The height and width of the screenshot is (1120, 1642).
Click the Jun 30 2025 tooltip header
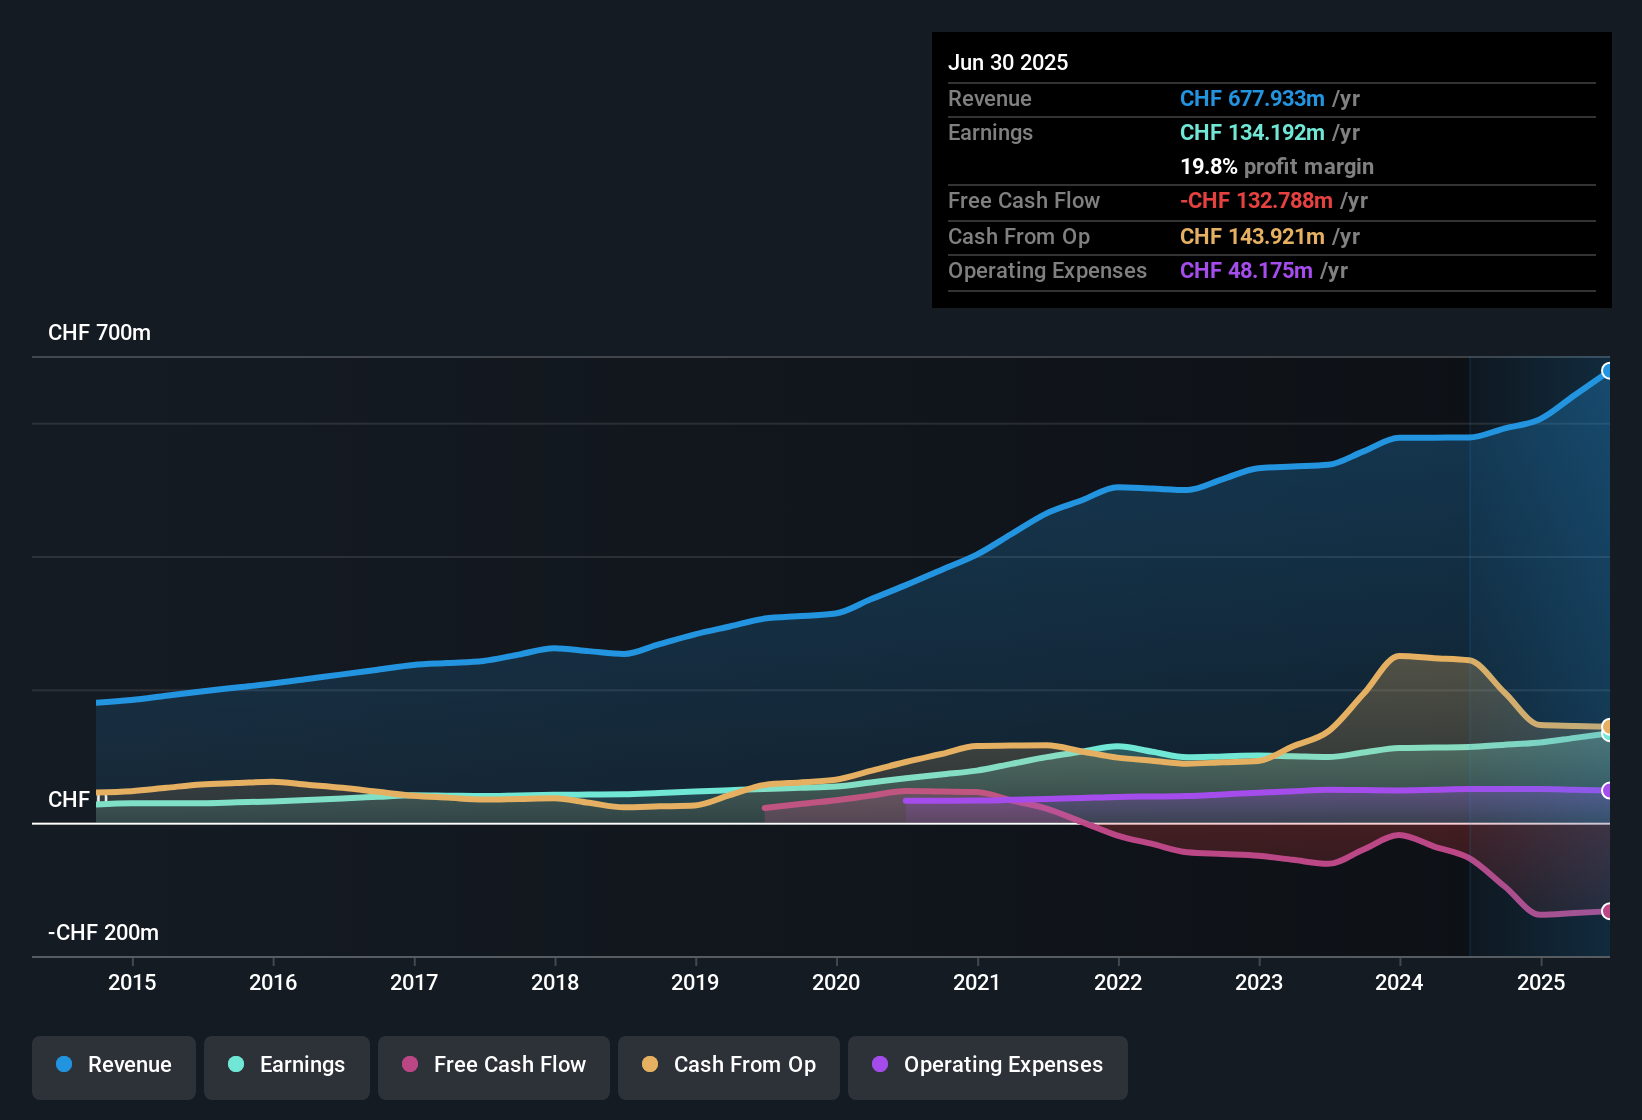(1008, 62)
